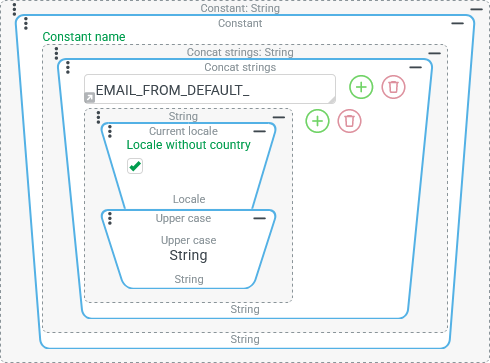Click the EMAIL_FROM_DEFAULT_ text input

point(210,89)
